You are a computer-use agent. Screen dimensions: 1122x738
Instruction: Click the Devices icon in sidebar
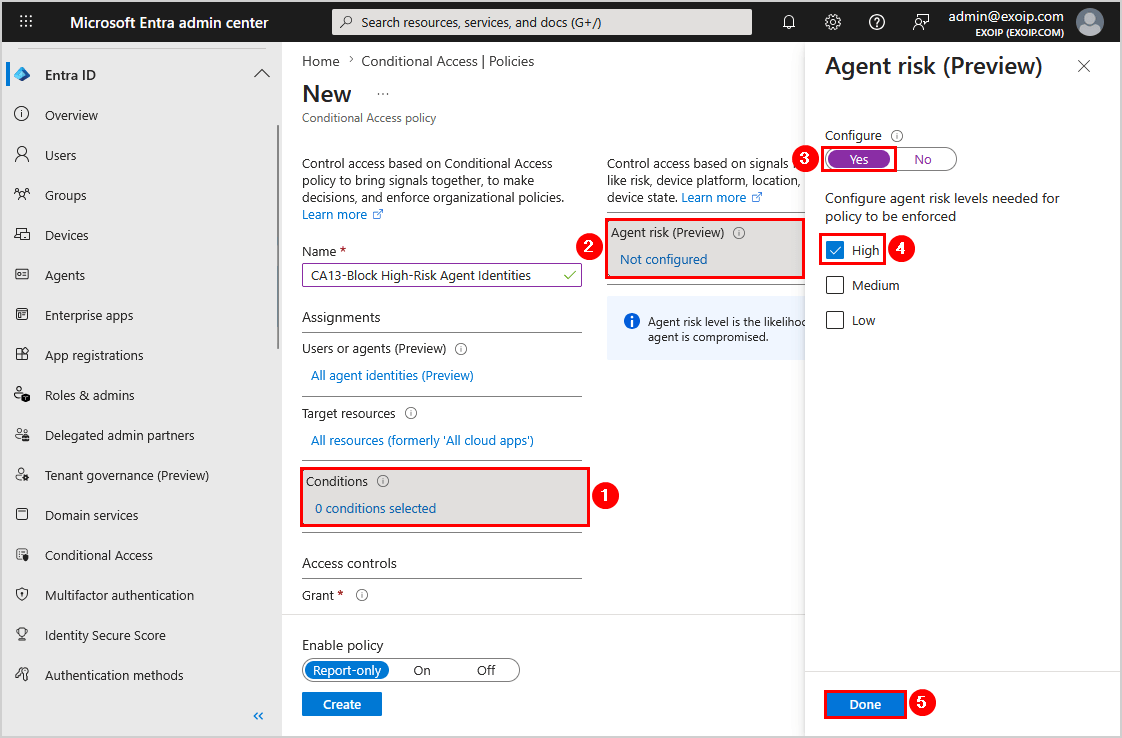22,235
